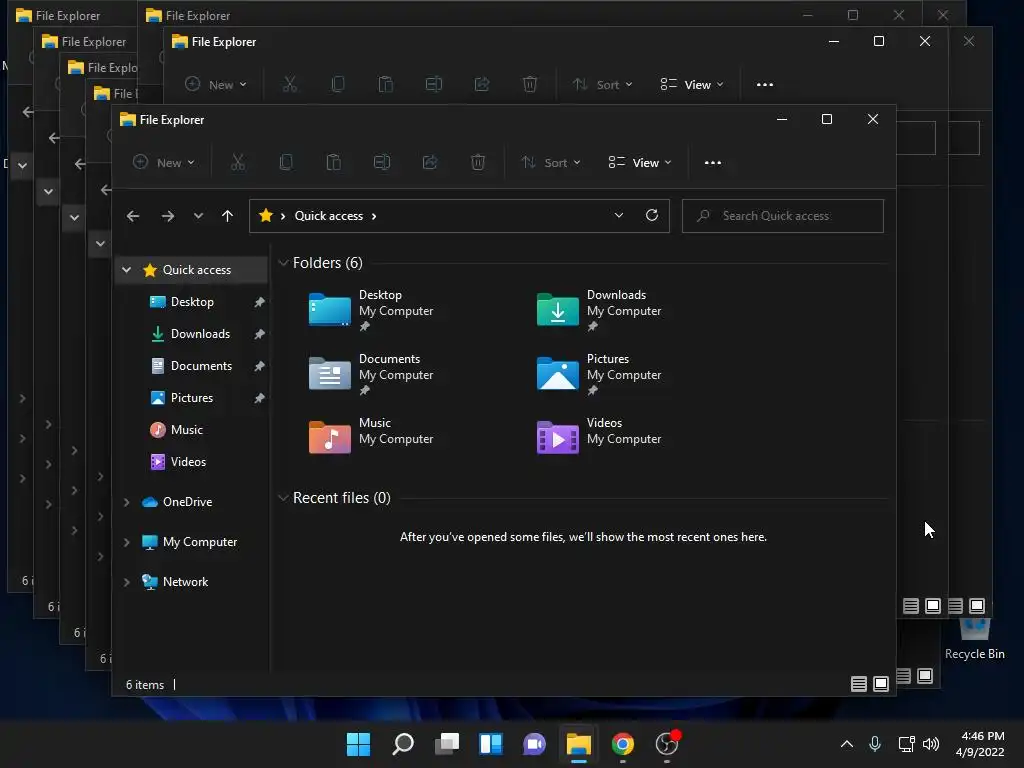Show hidden system tray icons

[x=846, y=744]
